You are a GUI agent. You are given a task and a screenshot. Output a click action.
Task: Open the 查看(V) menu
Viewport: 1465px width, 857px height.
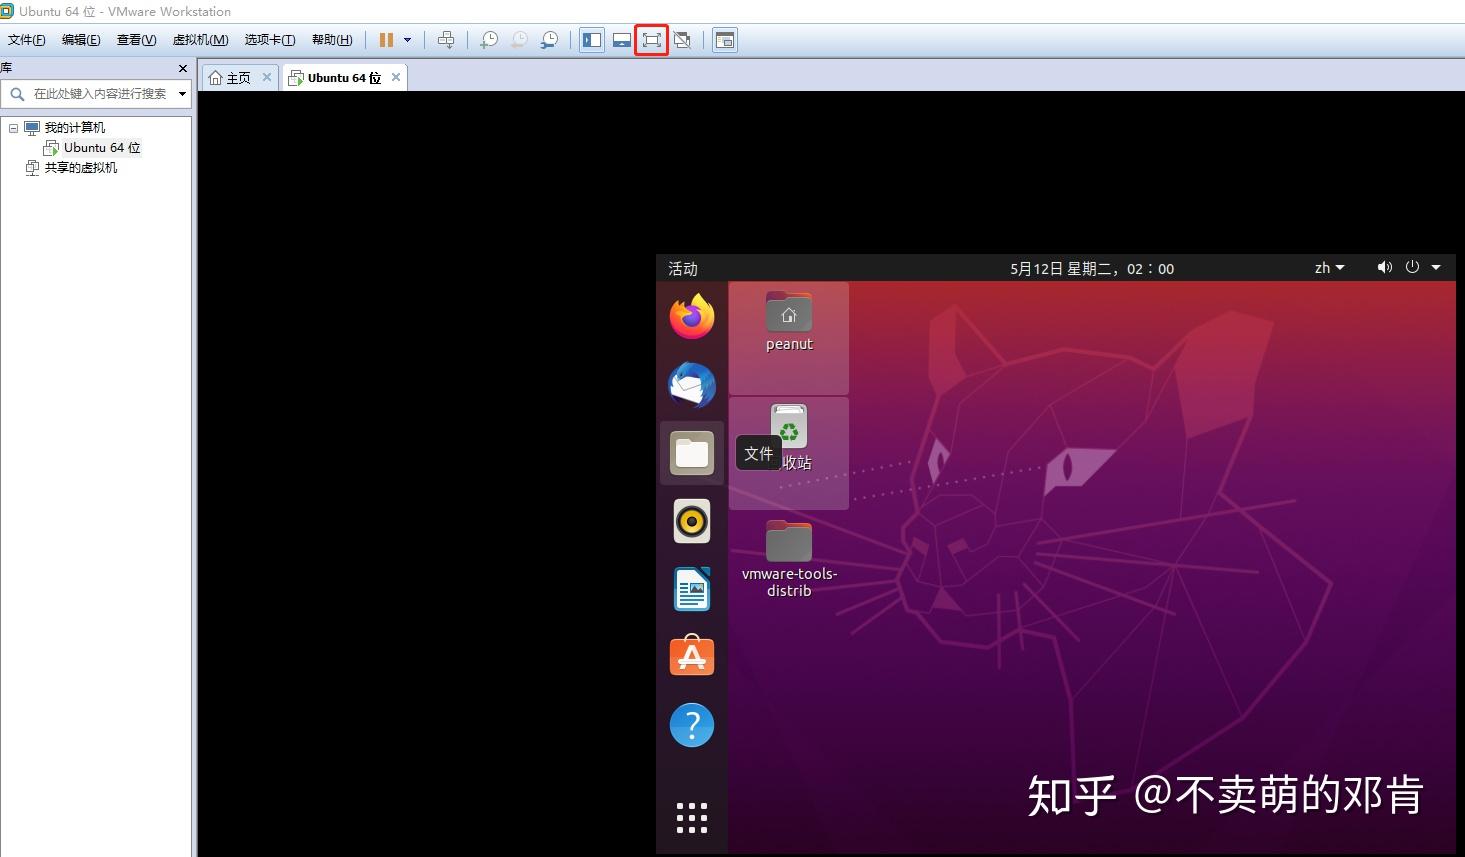(x=137, y=40)
